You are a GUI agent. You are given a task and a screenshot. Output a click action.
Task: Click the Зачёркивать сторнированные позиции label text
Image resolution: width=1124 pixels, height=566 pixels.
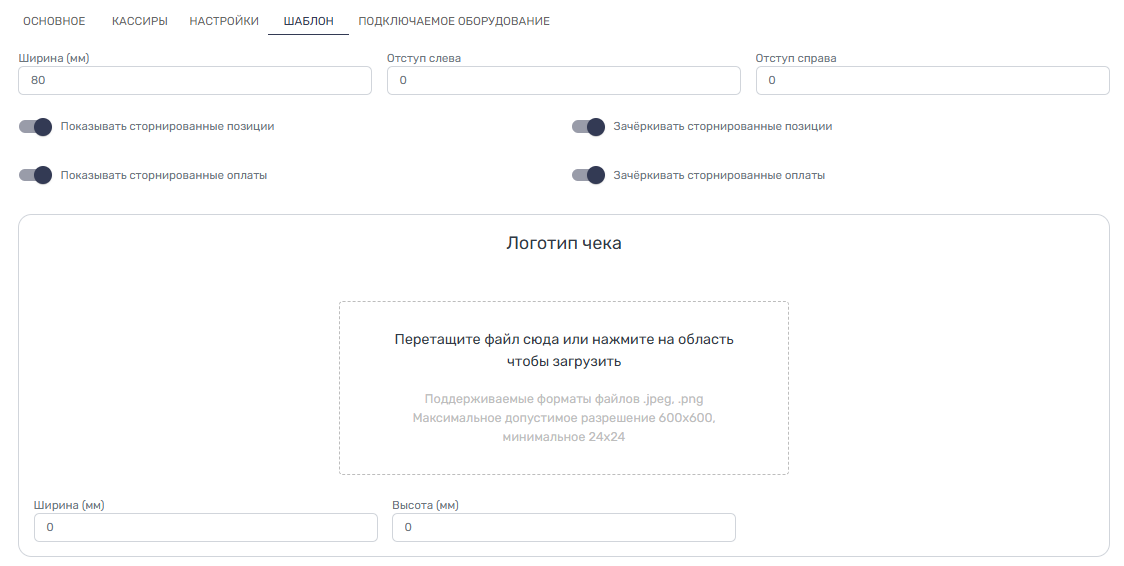(722, 127)
